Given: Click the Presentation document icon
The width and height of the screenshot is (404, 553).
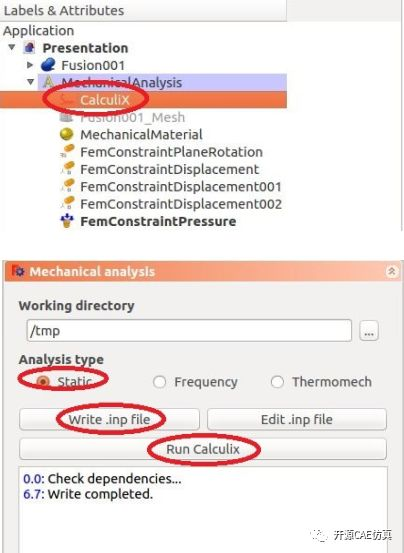Looking at the screenshot, I should (30, 48).
